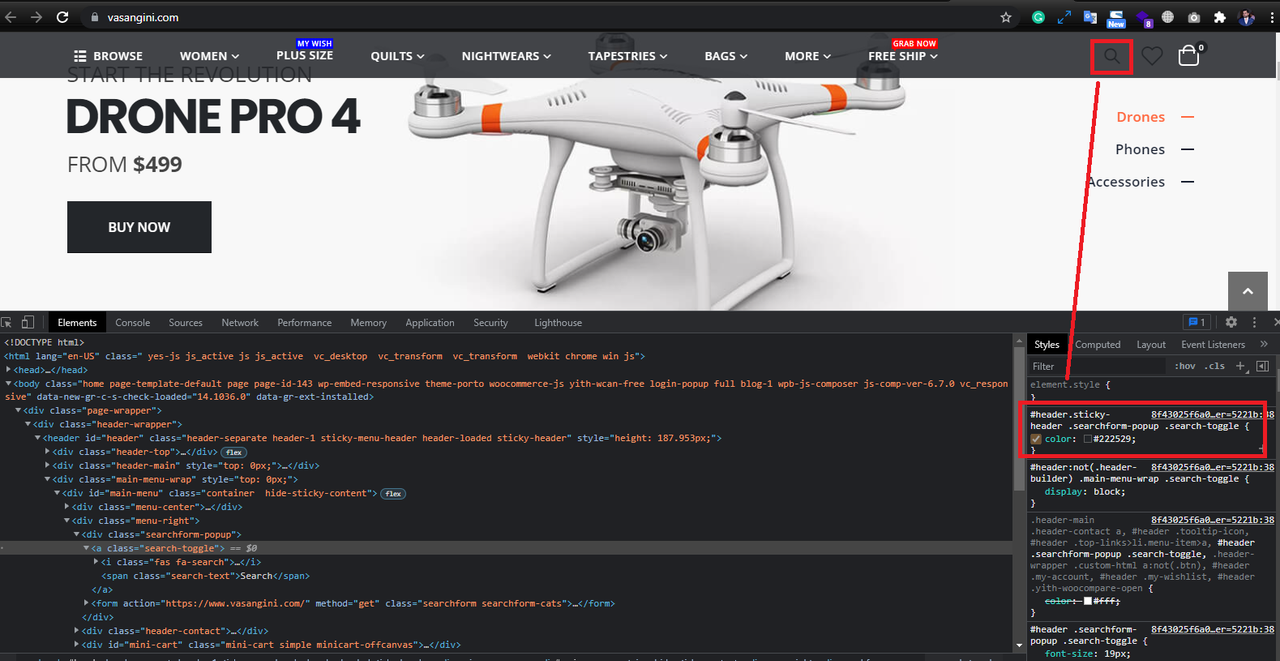The image size is (1280, 661).
Task: Uncheck the color #222529 property checkbox
Action: [1036, 439]
